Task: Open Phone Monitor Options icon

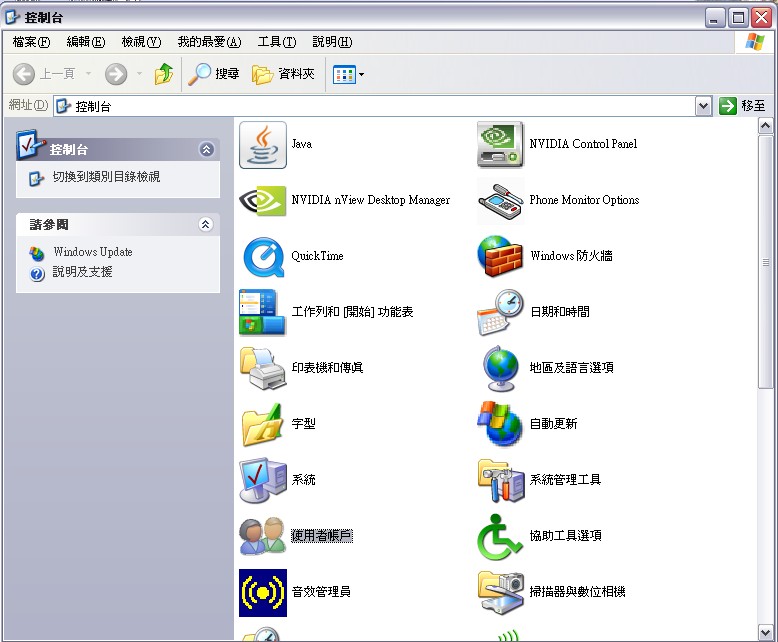Action: coord(500,200)
